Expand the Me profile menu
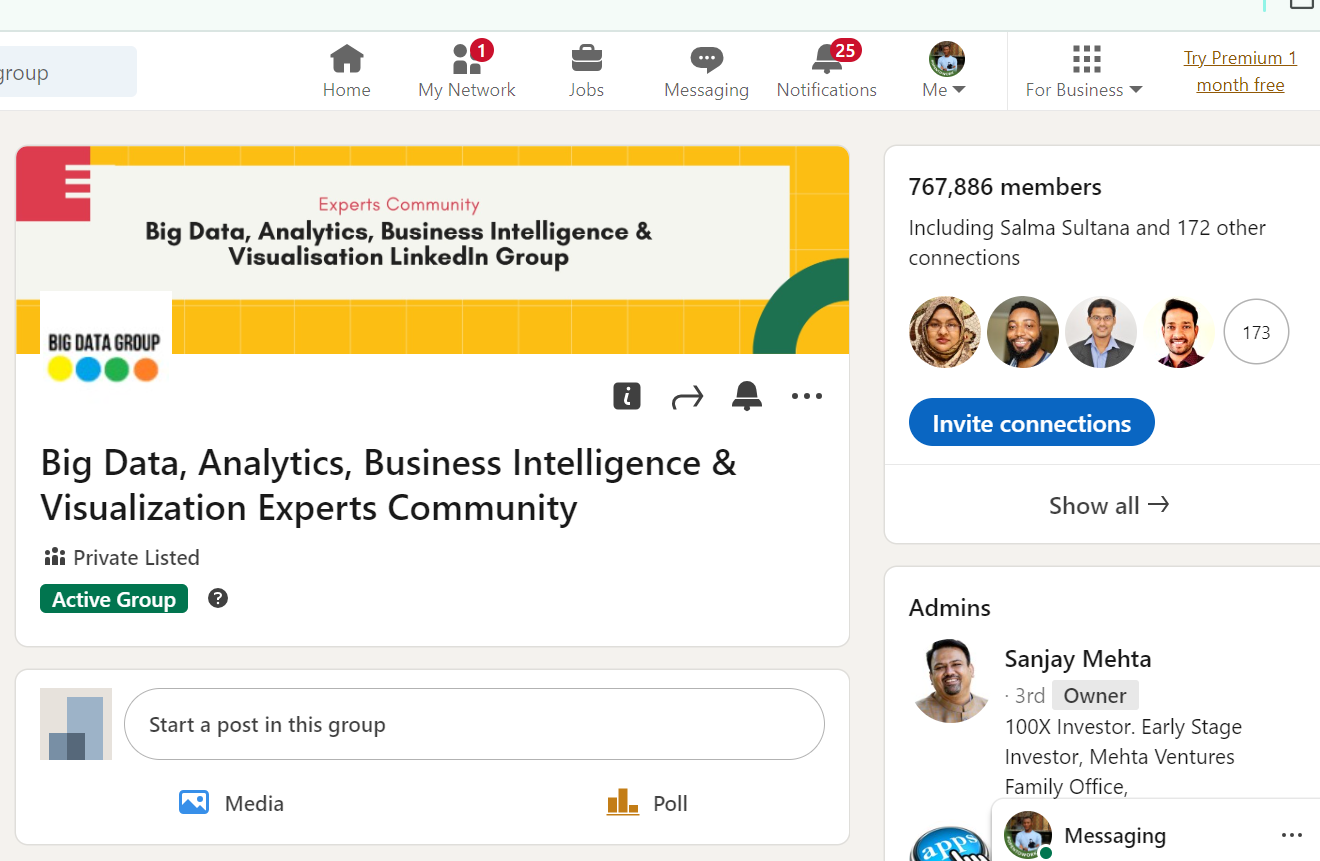Image resolution: width=1320 pixels, height=861 pixels. tap(945, 70)
